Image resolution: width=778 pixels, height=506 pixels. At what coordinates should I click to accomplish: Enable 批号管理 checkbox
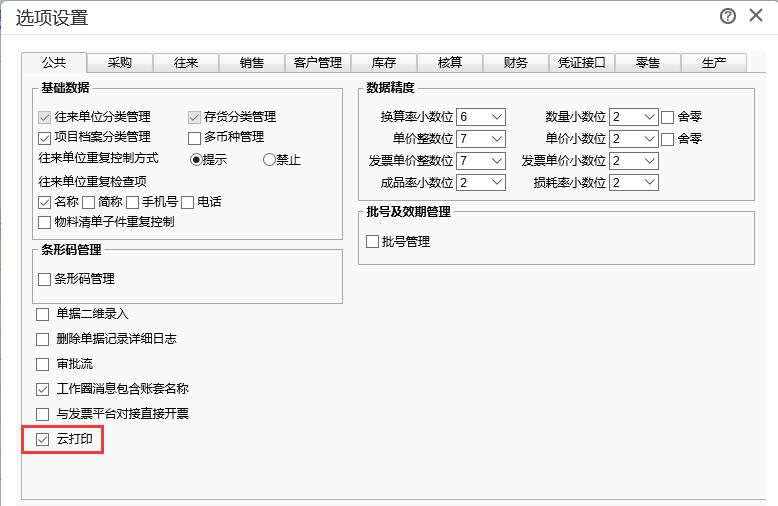point(373,241)
